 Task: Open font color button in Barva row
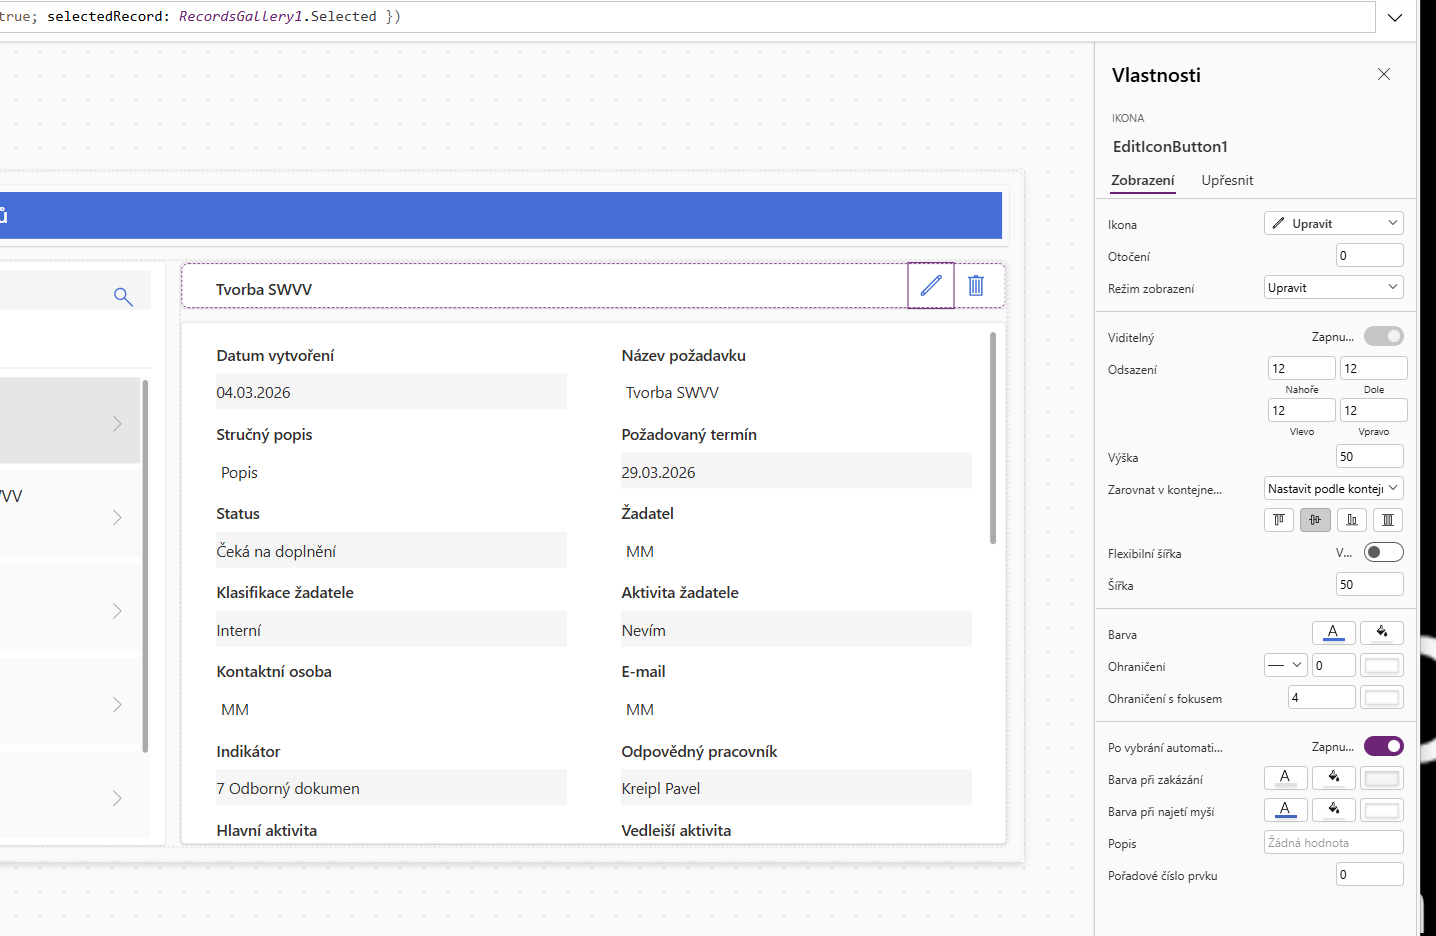1333,633
